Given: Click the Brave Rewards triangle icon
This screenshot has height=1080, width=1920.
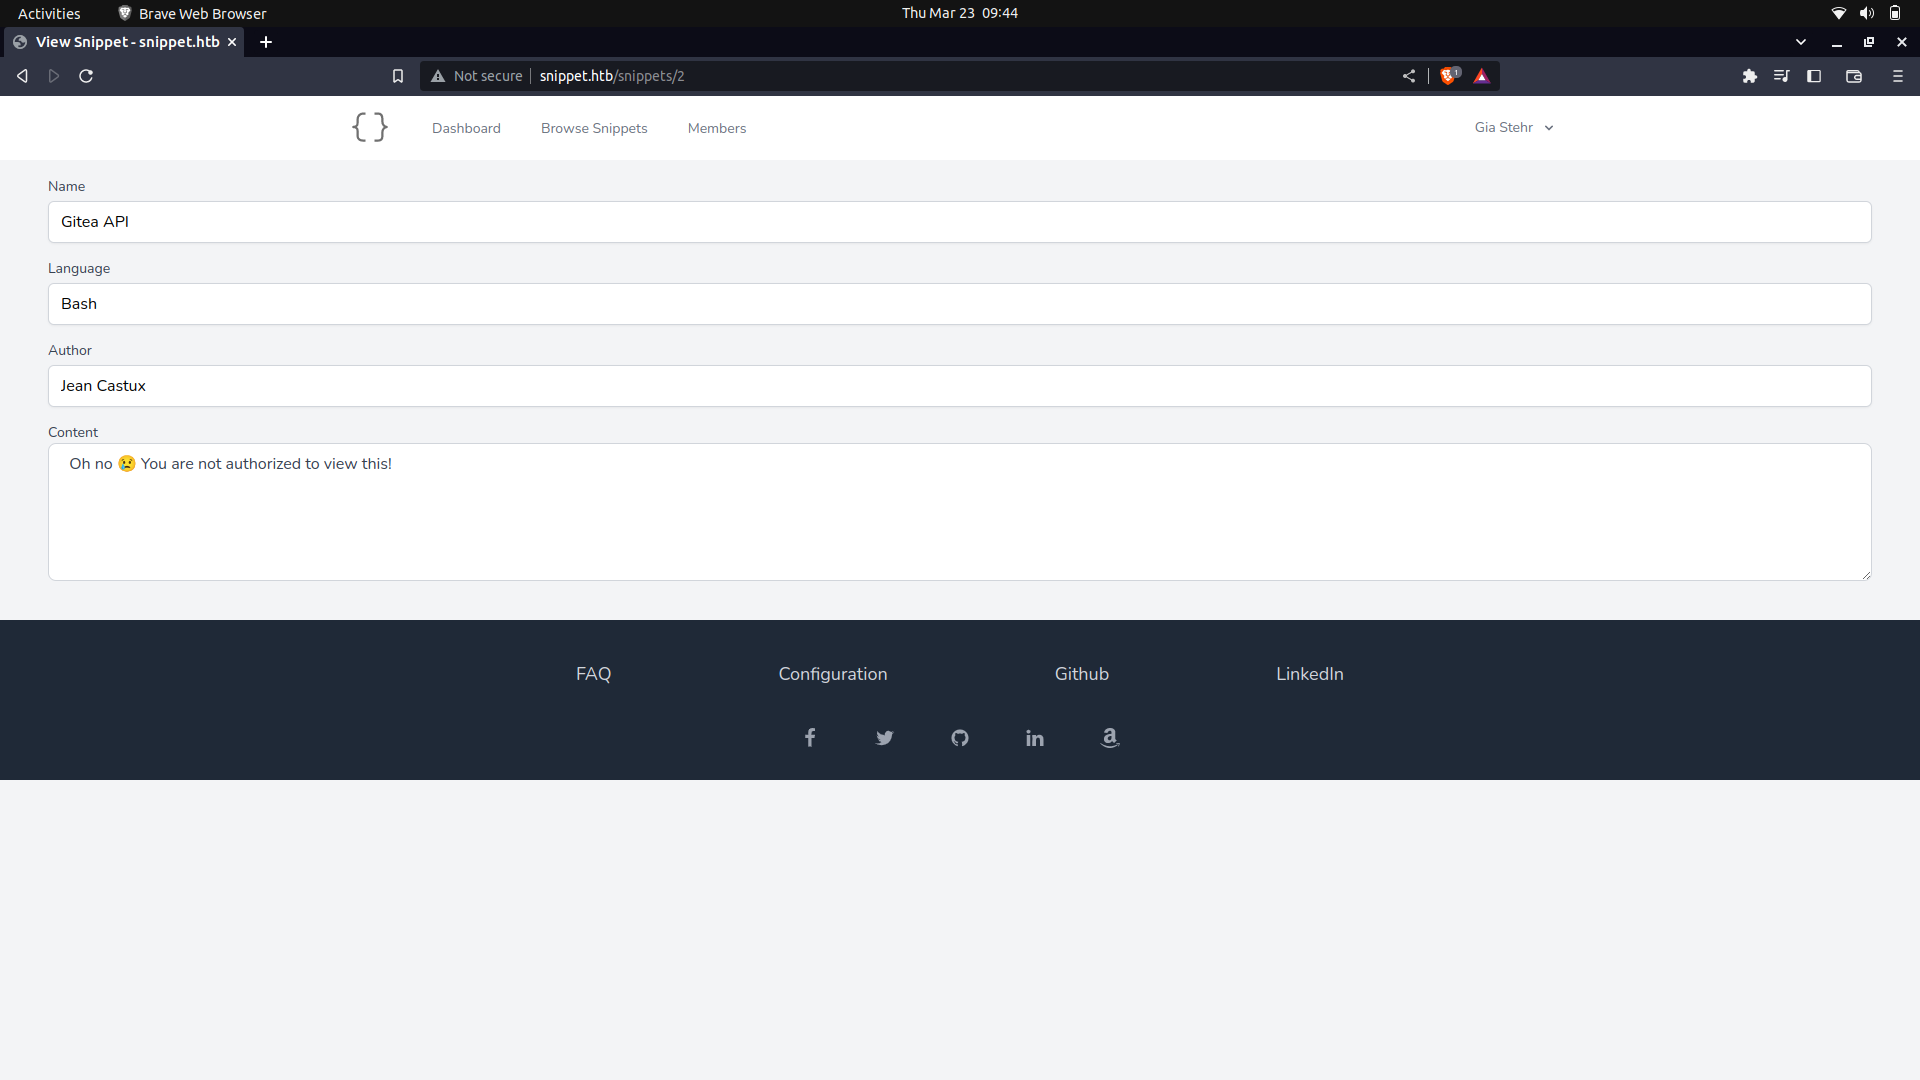Looking at the screenshot, I should point(1482,75).
